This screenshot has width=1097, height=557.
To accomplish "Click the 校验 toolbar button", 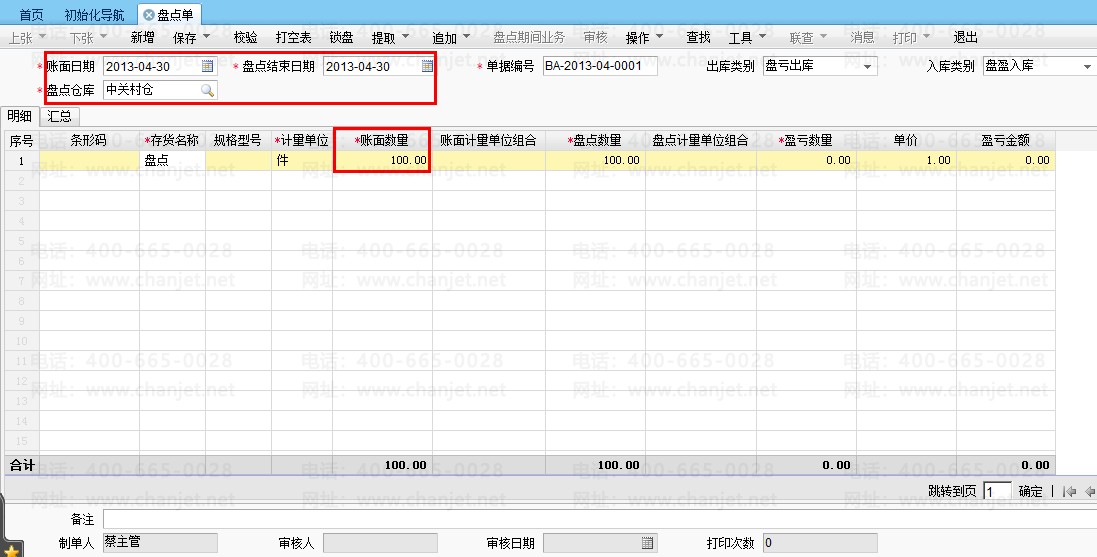I will pos(246,37).
